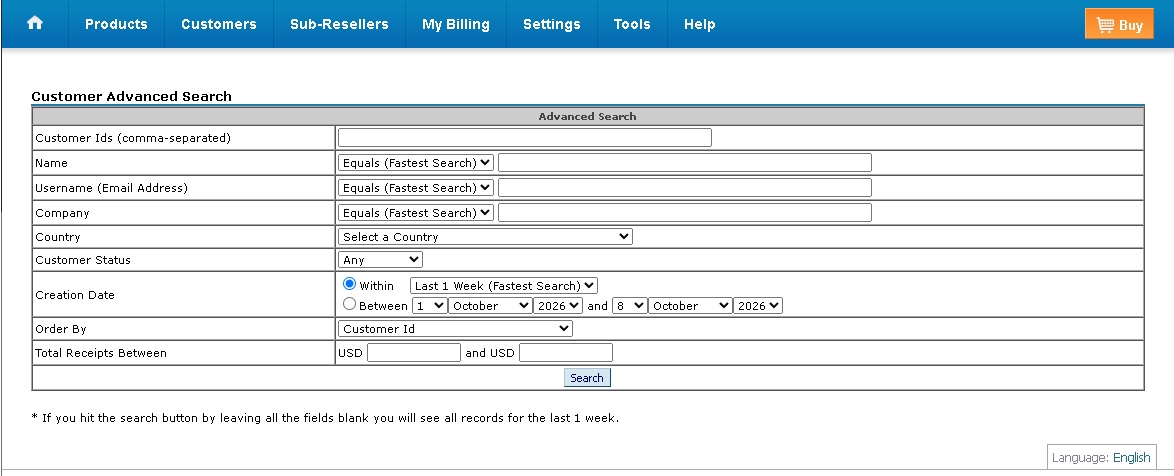Open the Customers menu
This screenshot has width=1174, height=476.
tap(219, 24)
